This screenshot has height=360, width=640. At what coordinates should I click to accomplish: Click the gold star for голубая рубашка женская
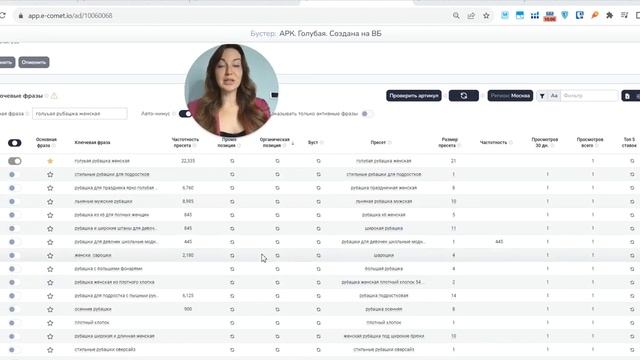(50, 161)
